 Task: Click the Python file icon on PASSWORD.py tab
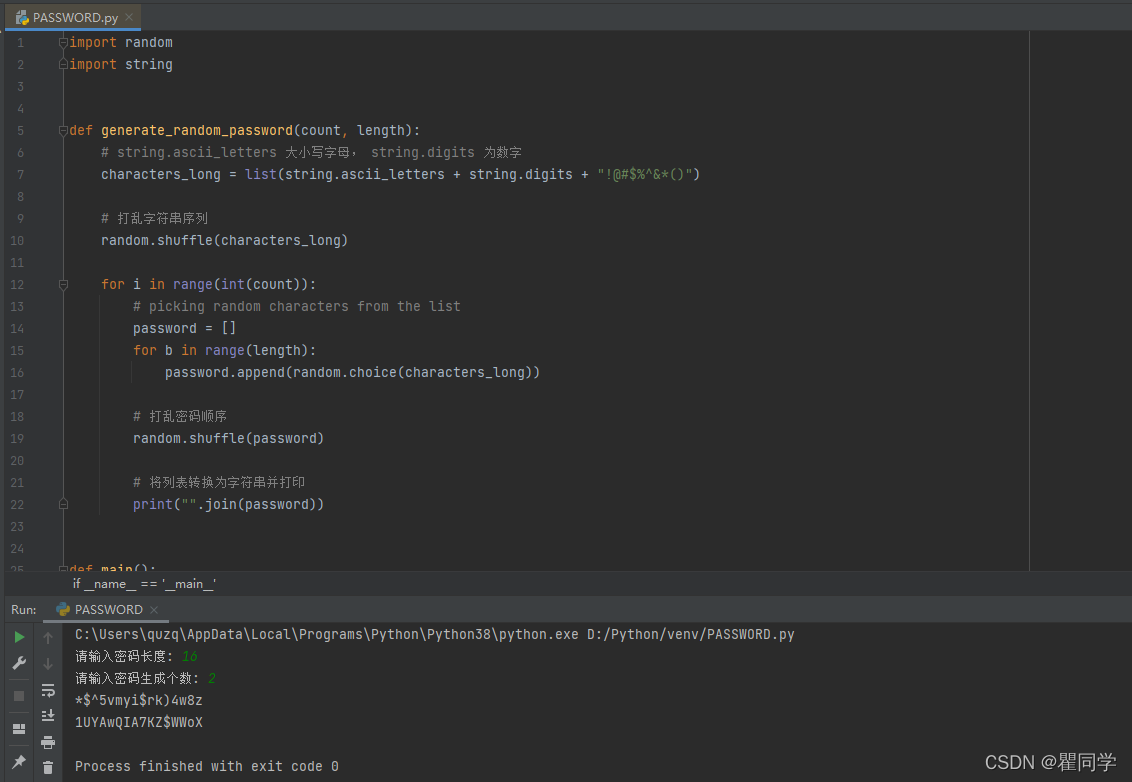(x=22, y=17)
